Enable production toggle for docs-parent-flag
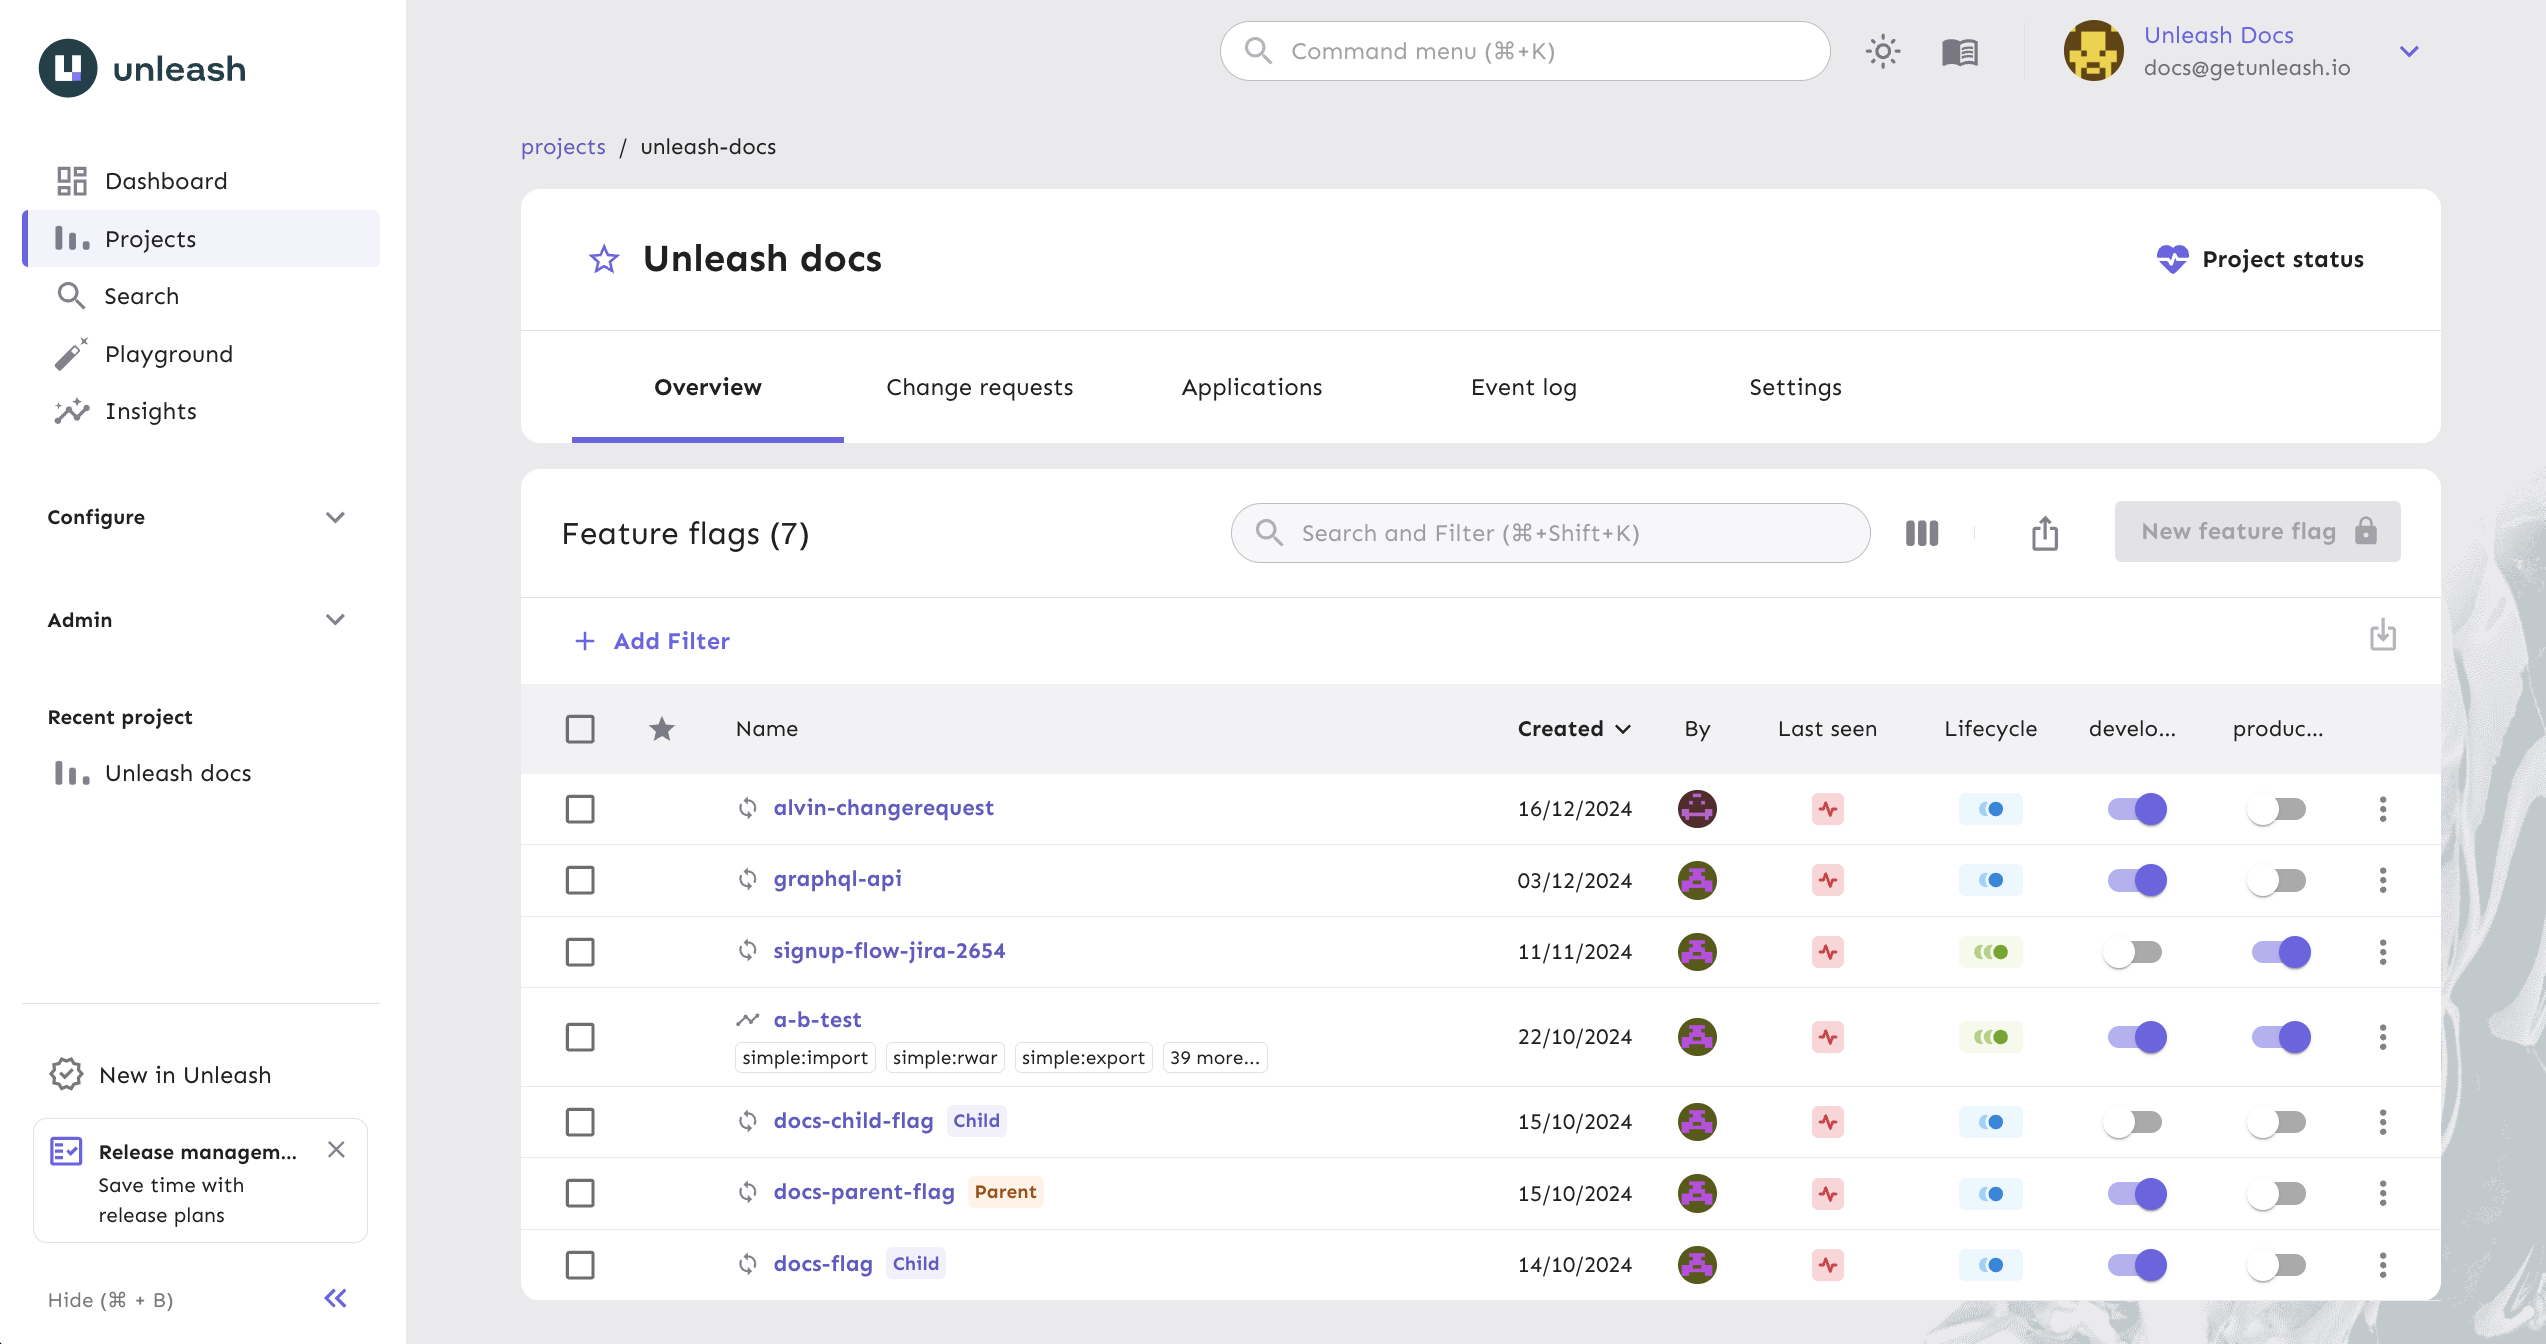Viewport: 2546px width, 1344px height. pos(2276,1193)
